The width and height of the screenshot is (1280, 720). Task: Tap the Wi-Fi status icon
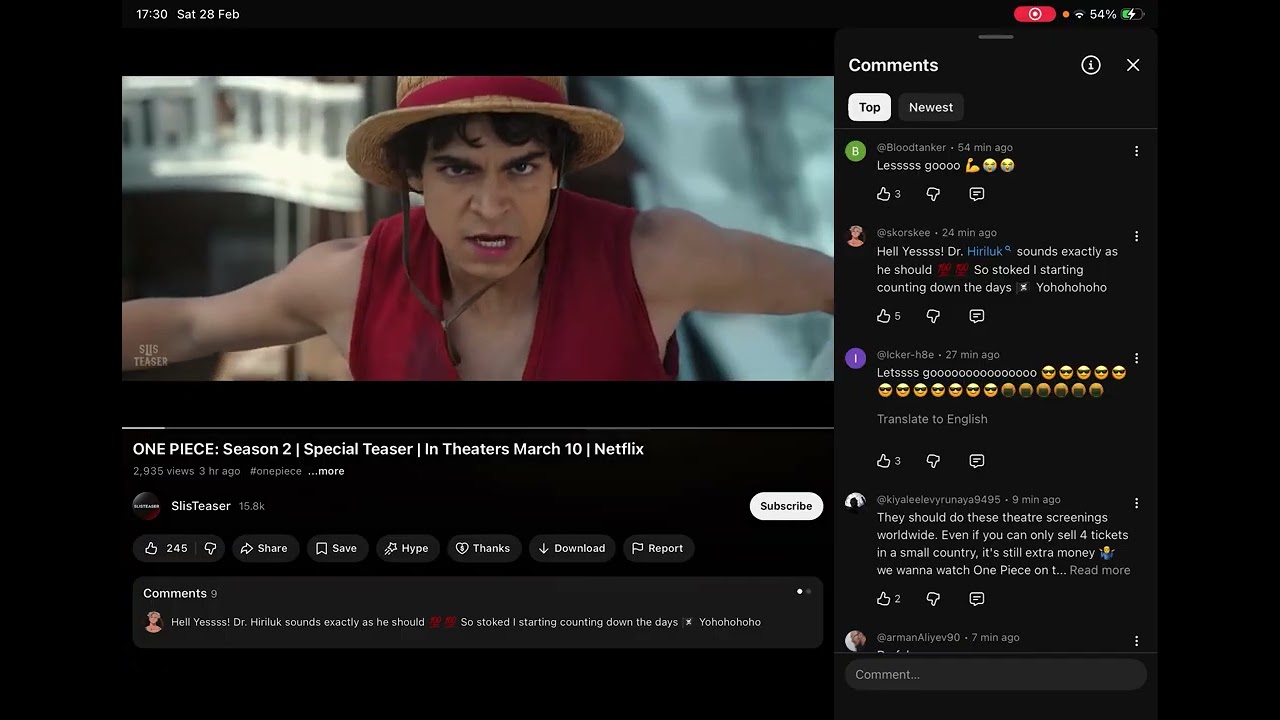point(1079,14)
